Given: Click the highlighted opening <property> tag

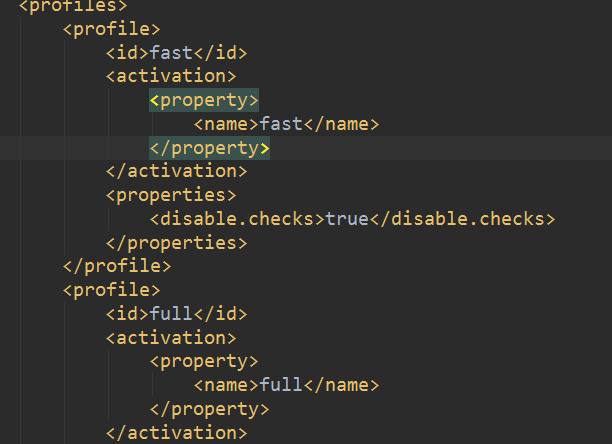Looking at the screenshot, I should coord(204,100).
